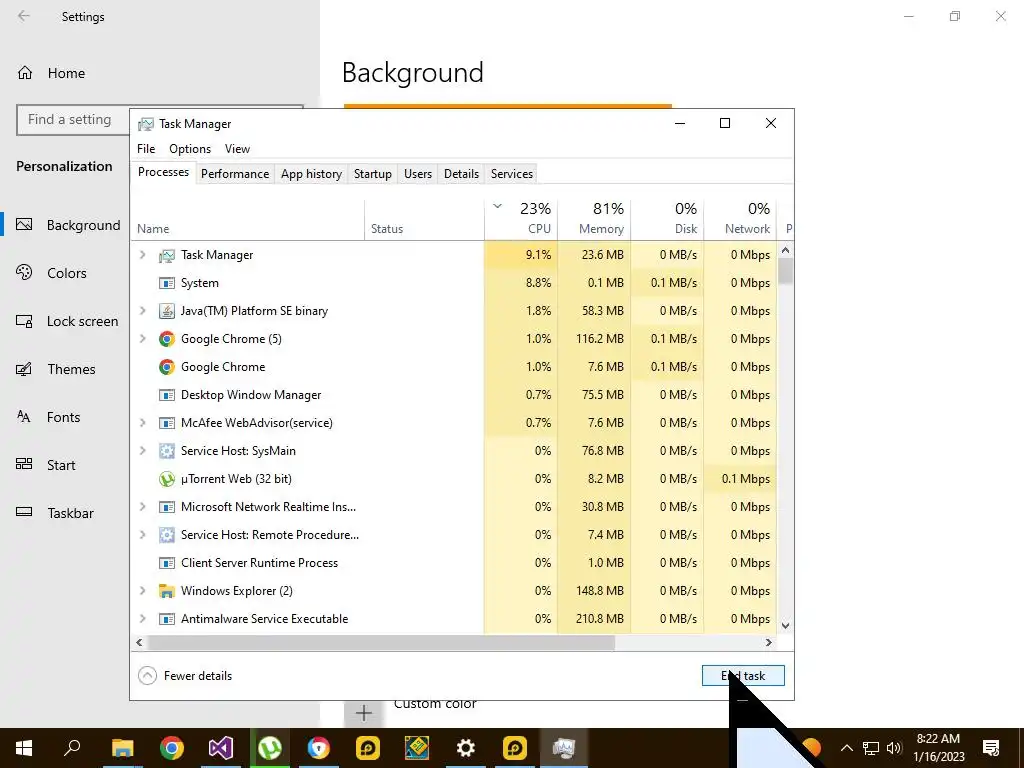Viewport: 1024px width, 768px height.
Task: Expand Service Host: SysMain row
Action: tap(142, 451)
